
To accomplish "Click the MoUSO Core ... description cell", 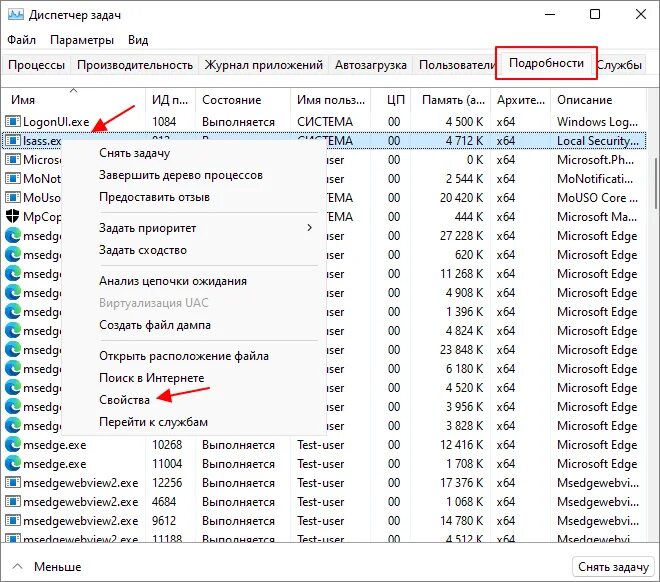I will click(597, 197).
